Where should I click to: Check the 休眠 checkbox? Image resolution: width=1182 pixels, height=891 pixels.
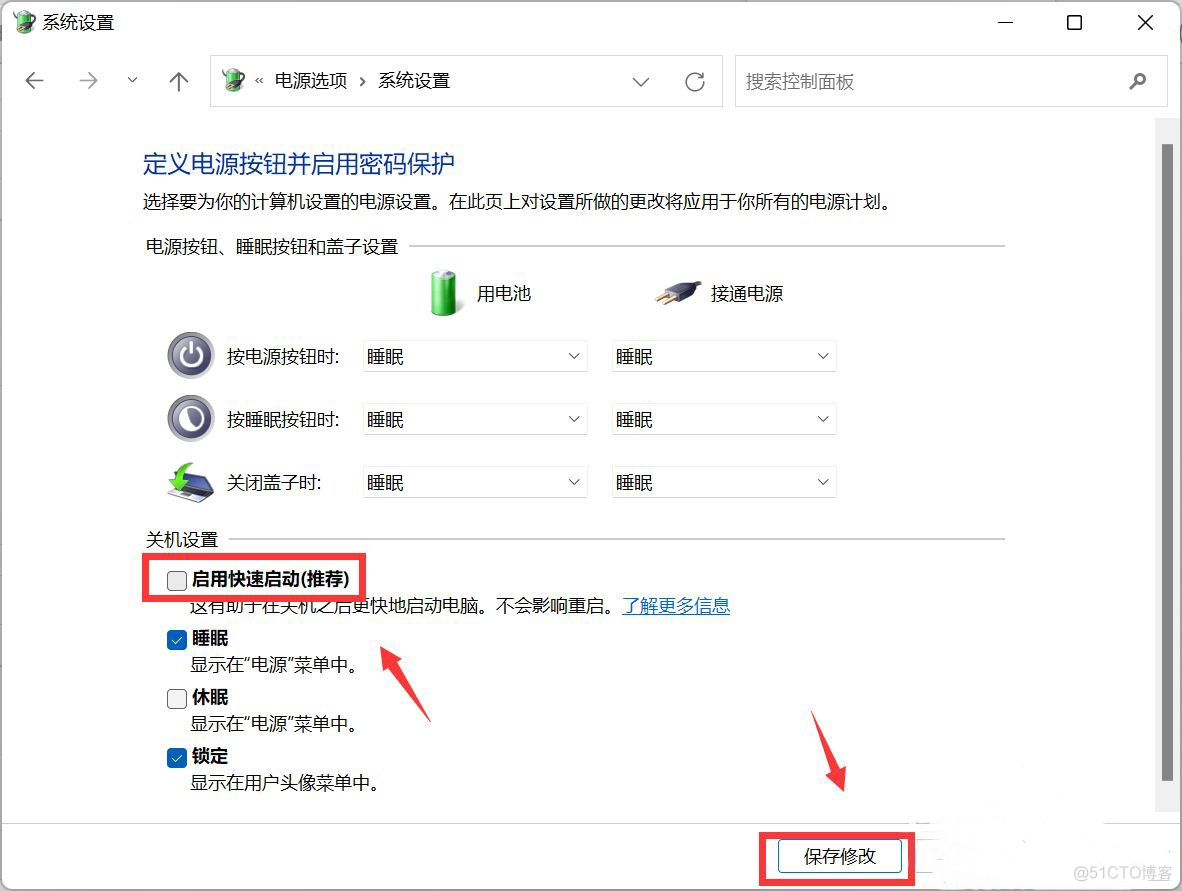click(x=176, y=698)
